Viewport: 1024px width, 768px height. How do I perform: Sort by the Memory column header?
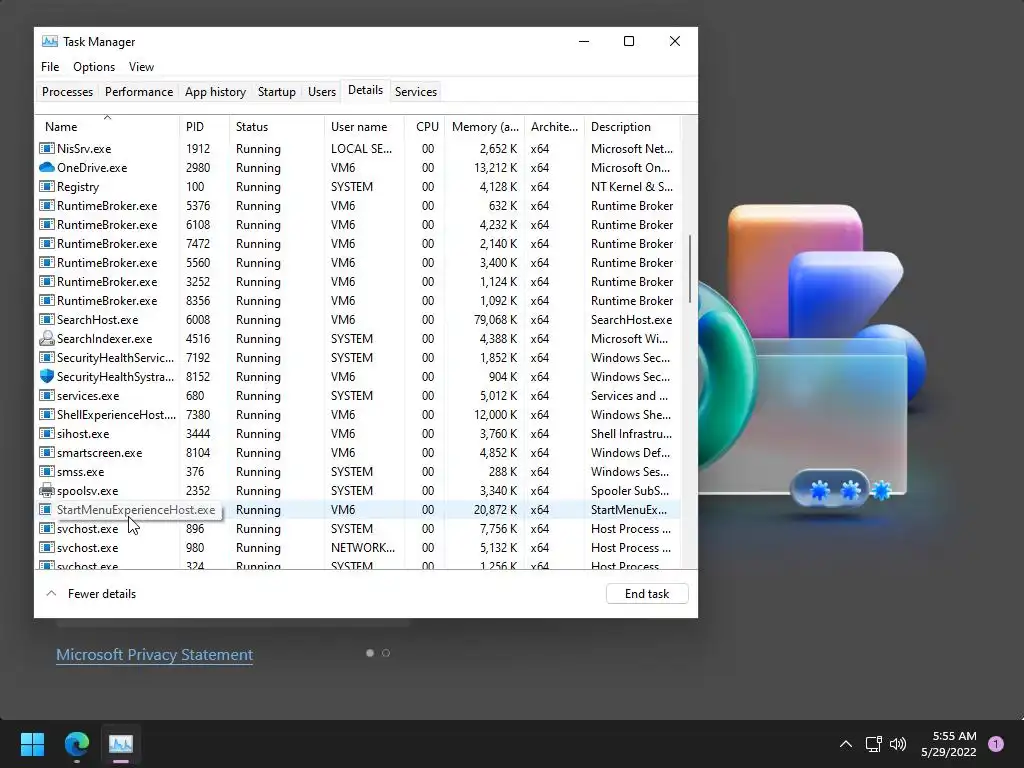[485, 127]
